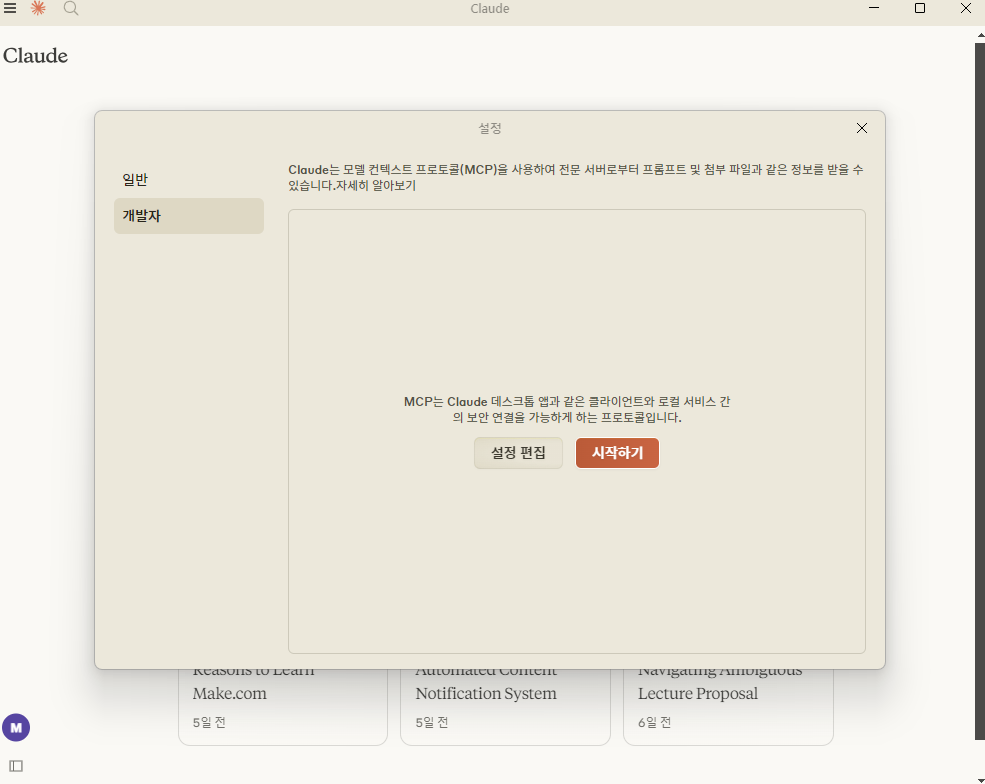The image size is (985, 784).
Task: Click the Claude heading in the main window
Action: (x=35, y=56)
